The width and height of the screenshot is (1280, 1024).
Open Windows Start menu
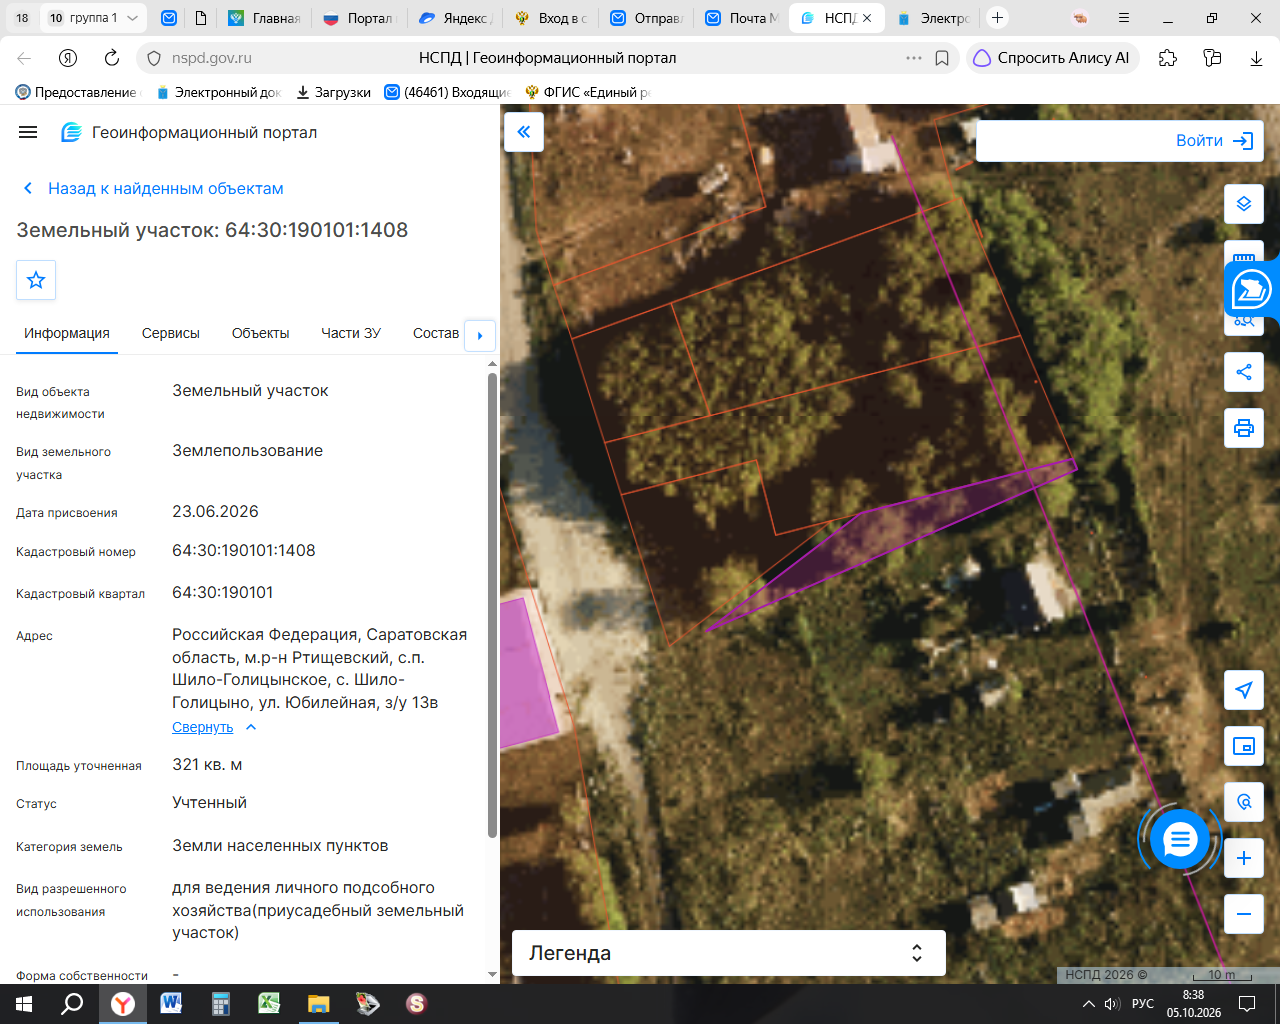(24, 1003)
